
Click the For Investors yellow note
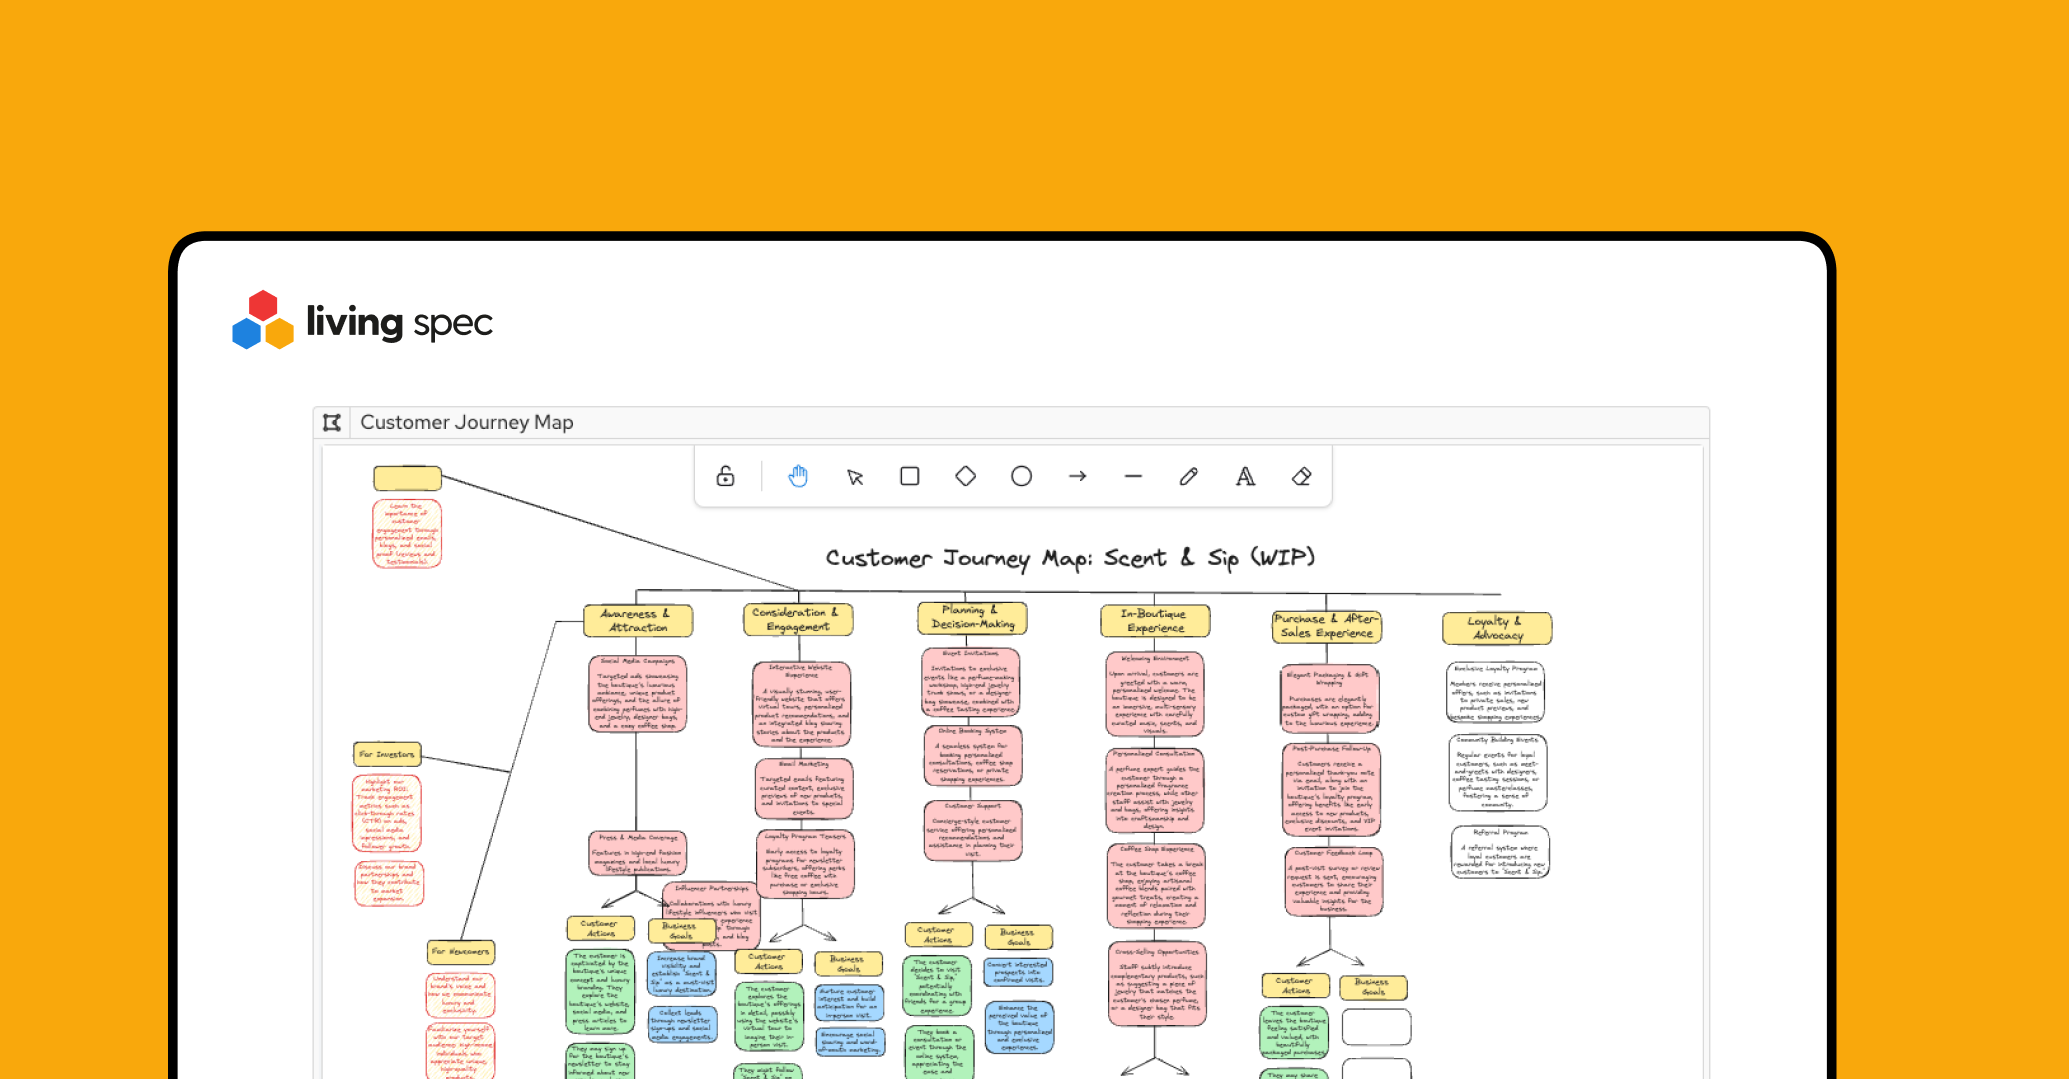tap(387, 754)
